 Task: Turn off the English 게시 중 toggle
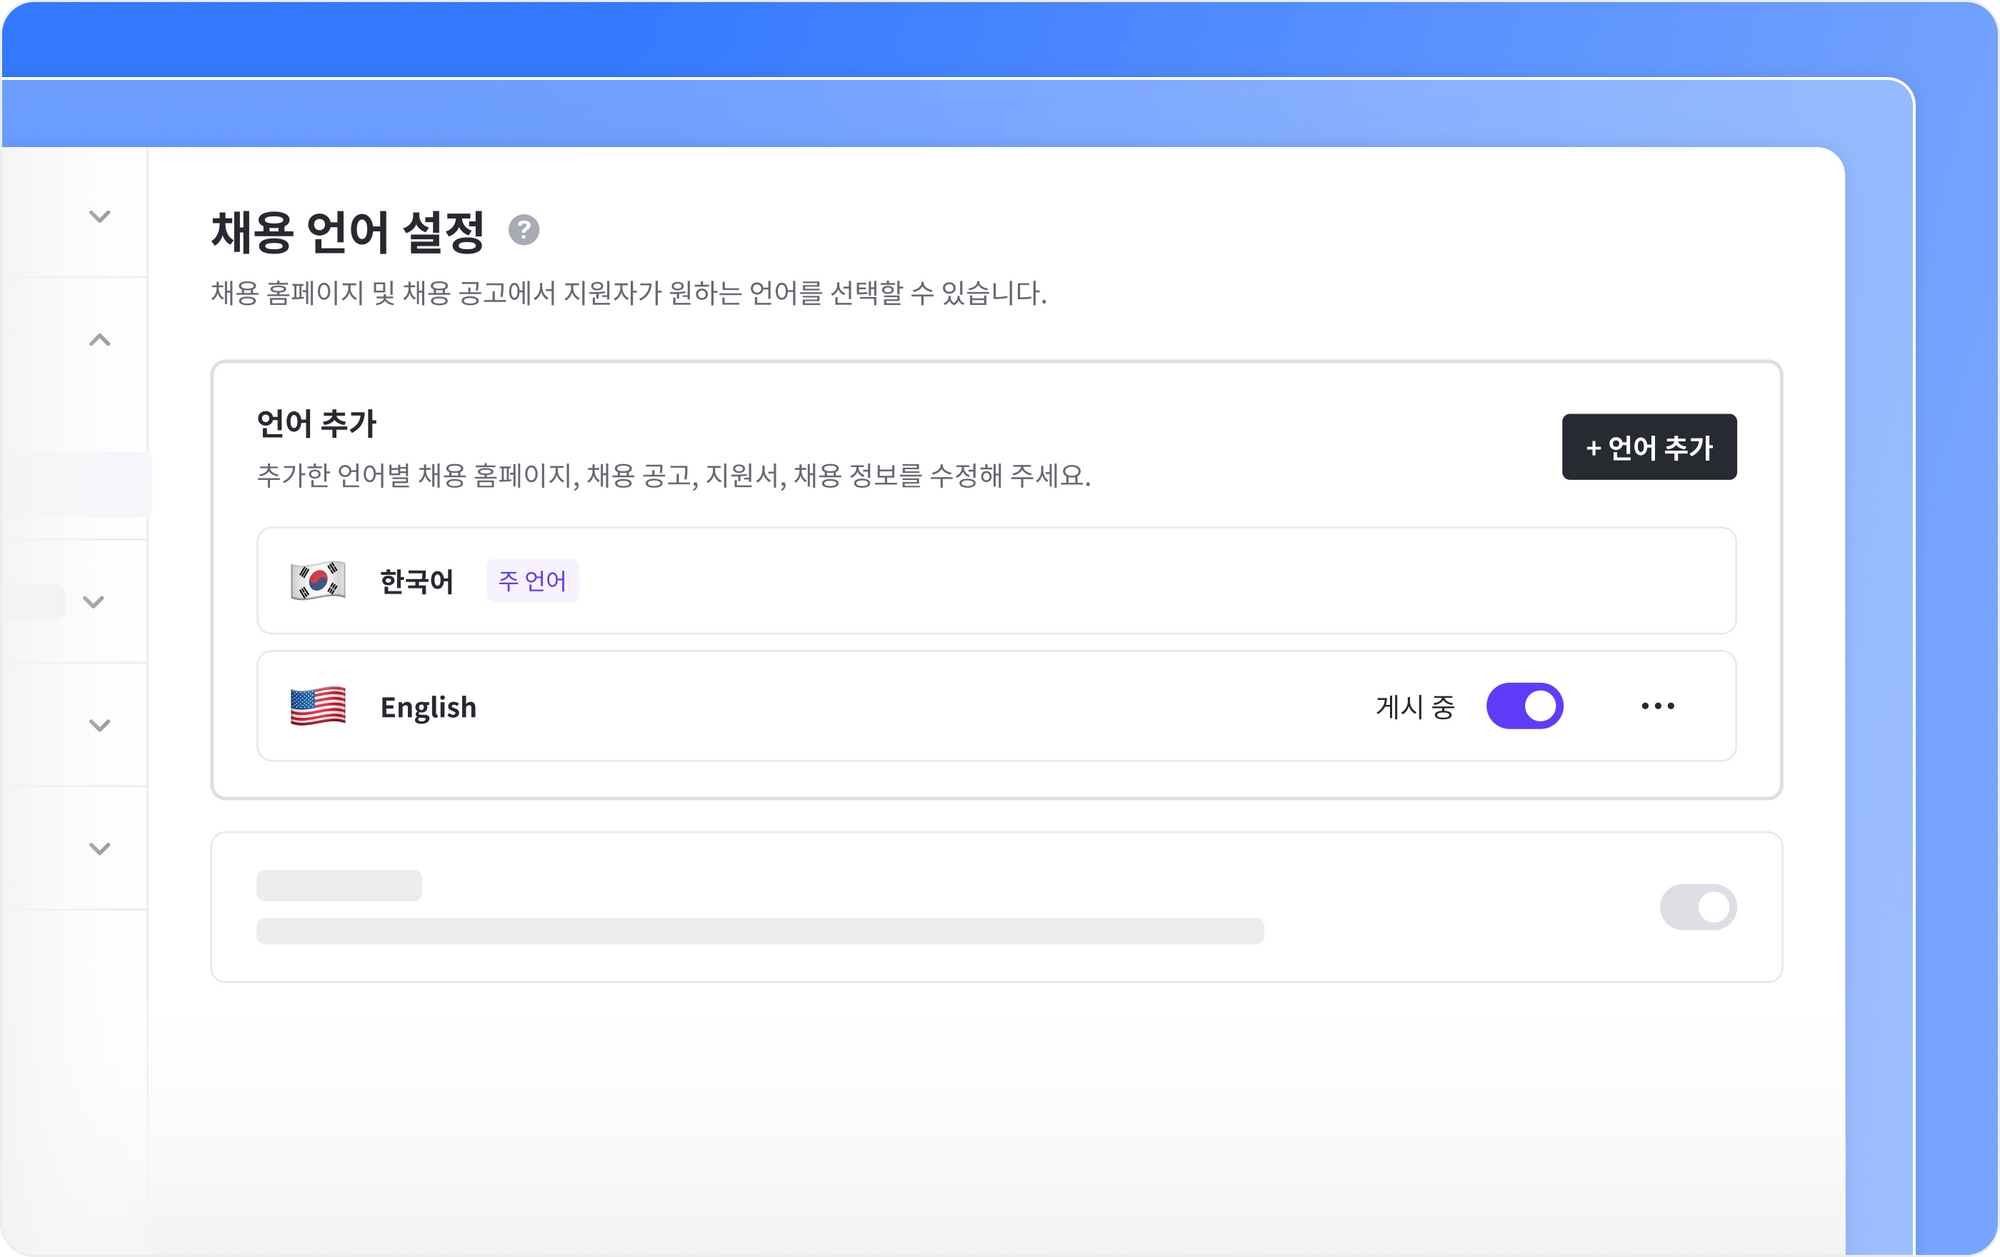1524,706
